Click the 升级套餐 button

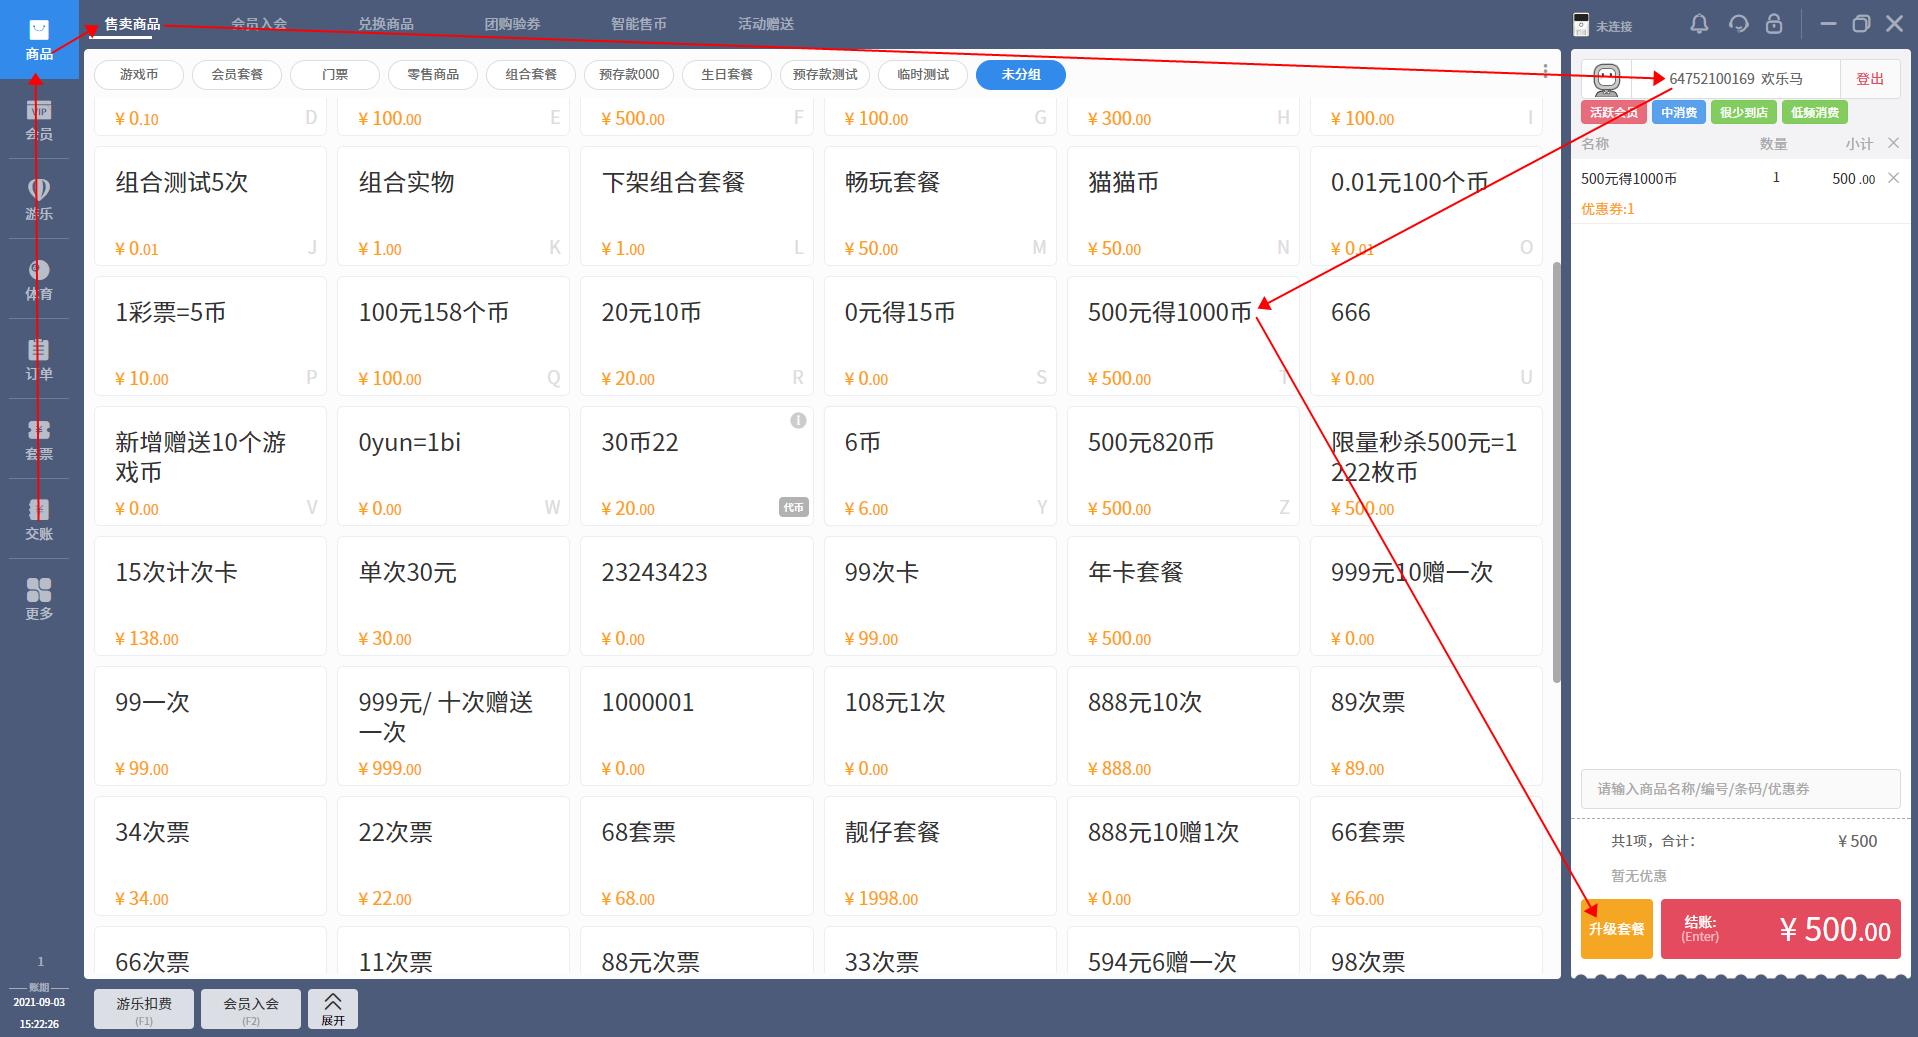pos(1617,929)
